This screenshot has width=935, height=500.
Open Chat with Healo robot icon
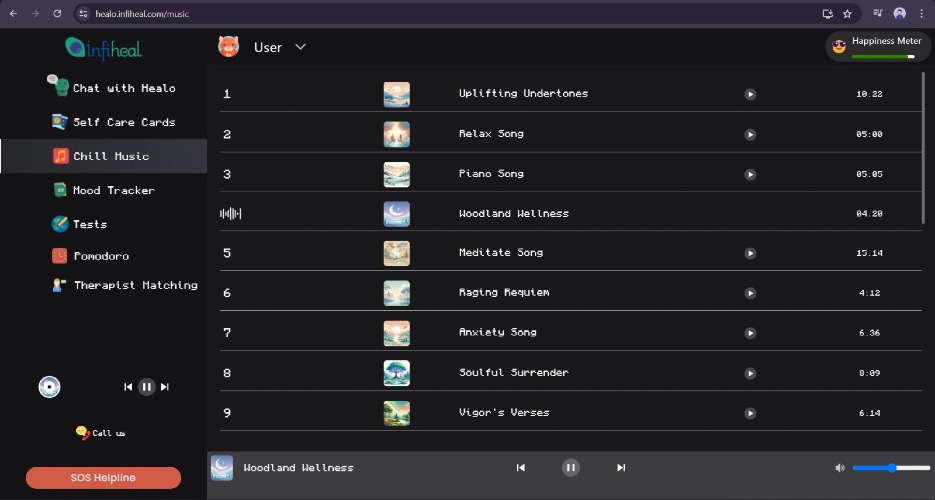click(x=58, y=85)
